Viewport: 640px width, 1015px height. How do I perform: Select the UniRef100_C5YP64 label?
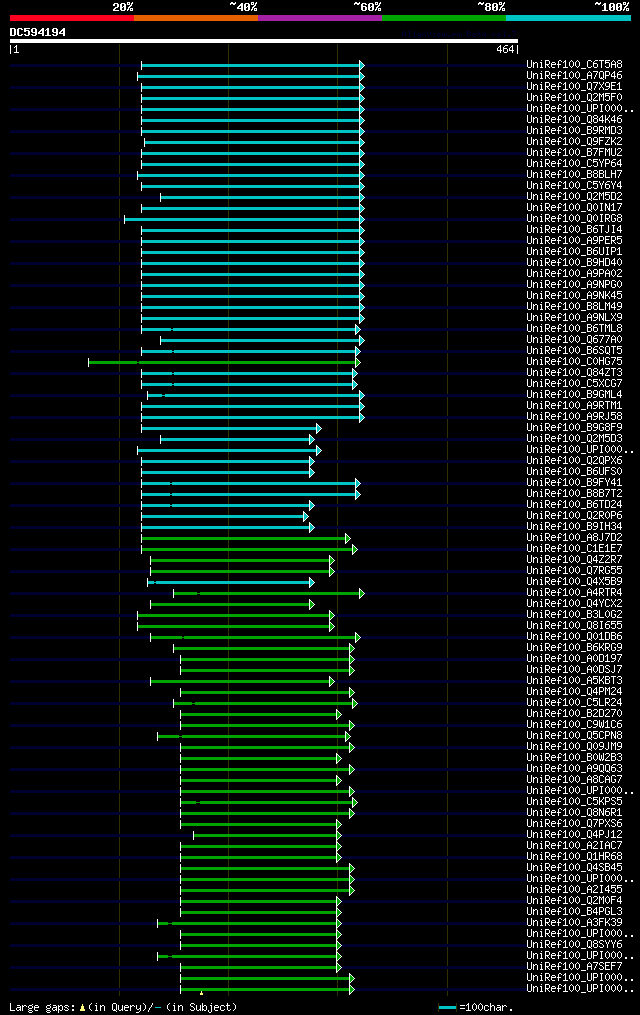[575, 164]
